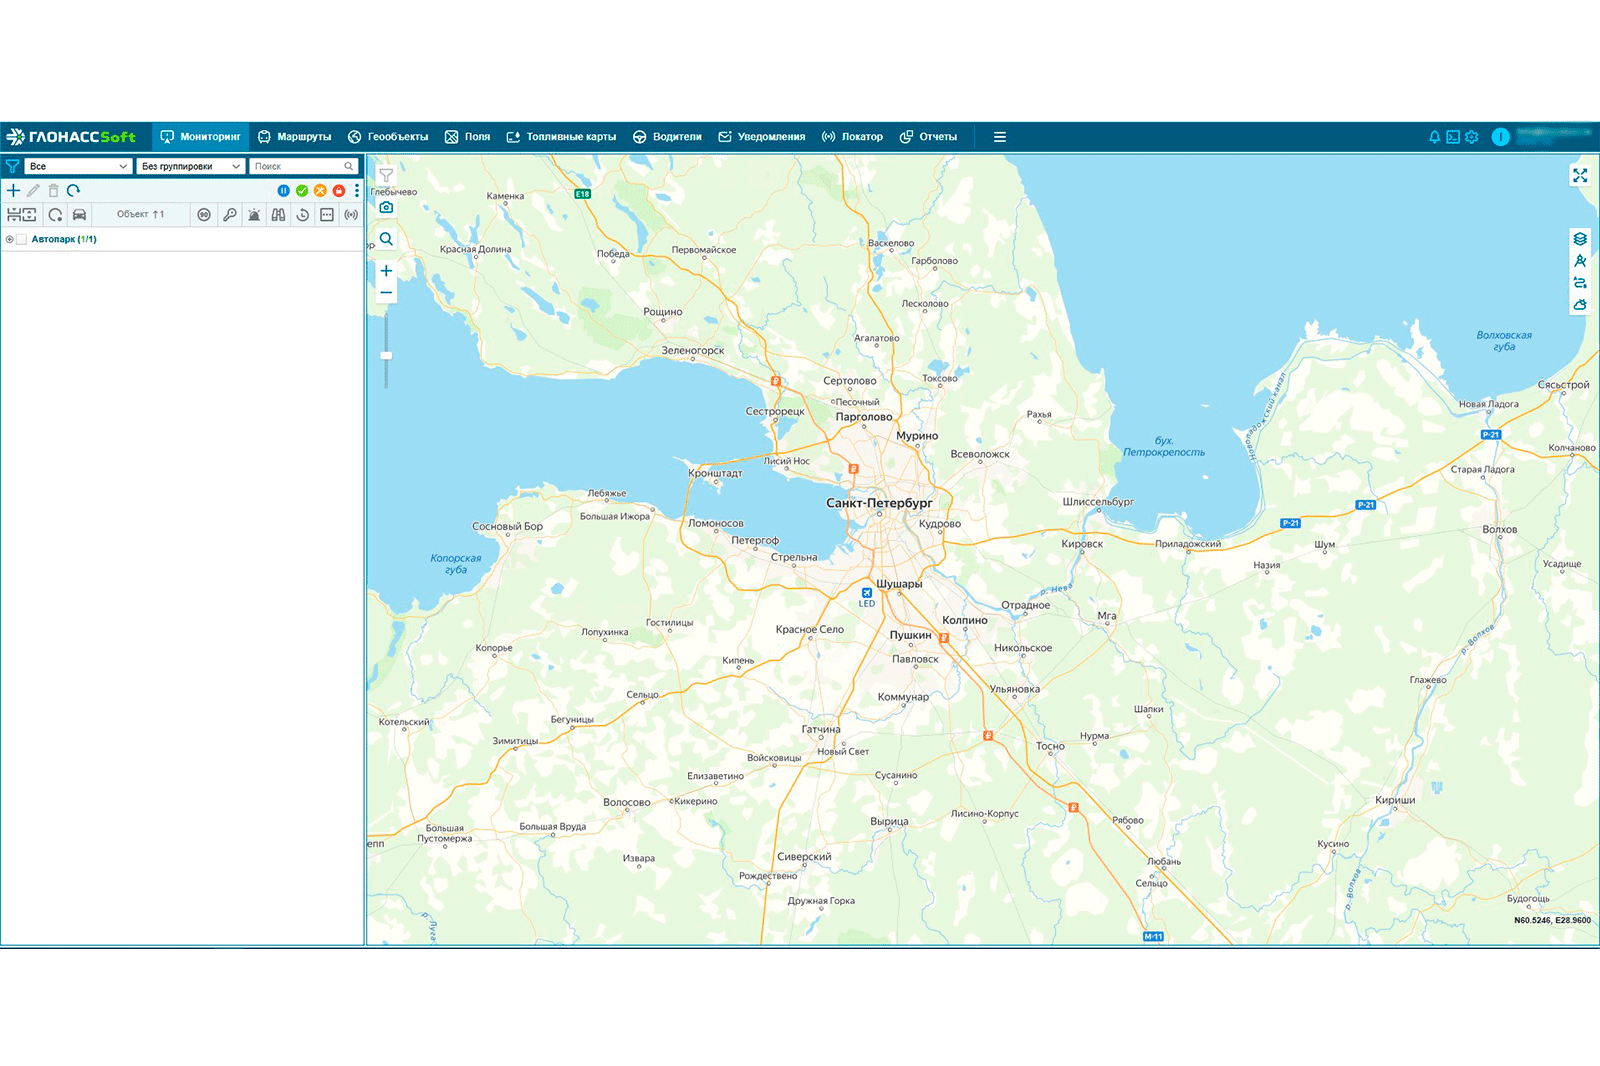Click the trash delete object icon
This screenshot has width=1600, height=1066.
pyautogui.click(x=53, y=190)
